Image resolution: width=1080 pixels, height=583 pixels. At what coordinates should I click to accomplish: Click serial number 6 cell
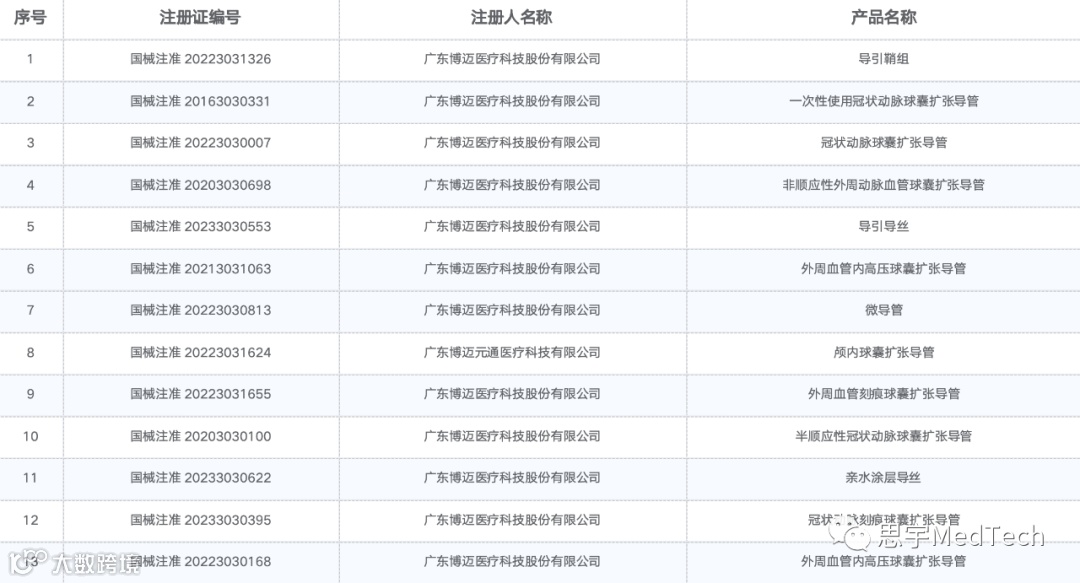pos(30,269)
